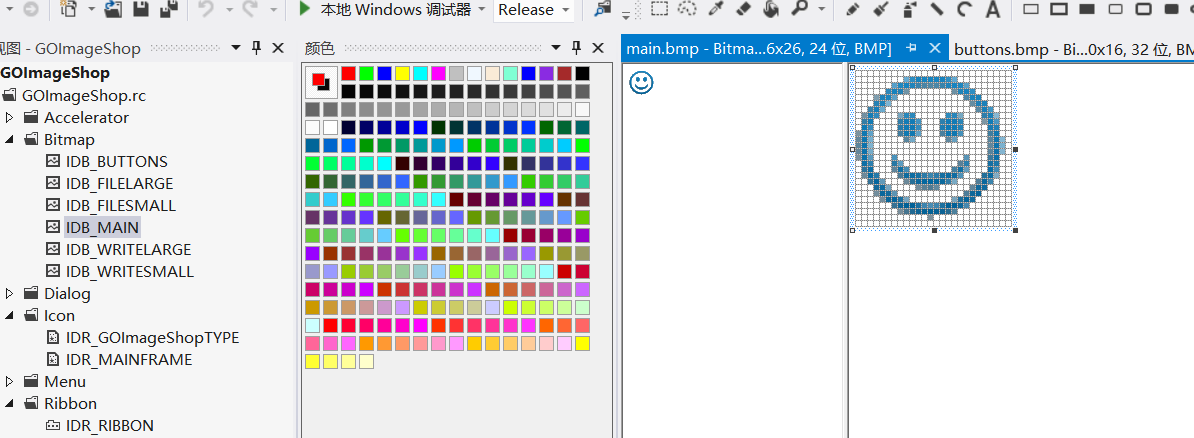The height and width of the screenshot is (438, 1194).
Task: Toggle auto-hide pin of resource view panel
Action: [257, 48]
